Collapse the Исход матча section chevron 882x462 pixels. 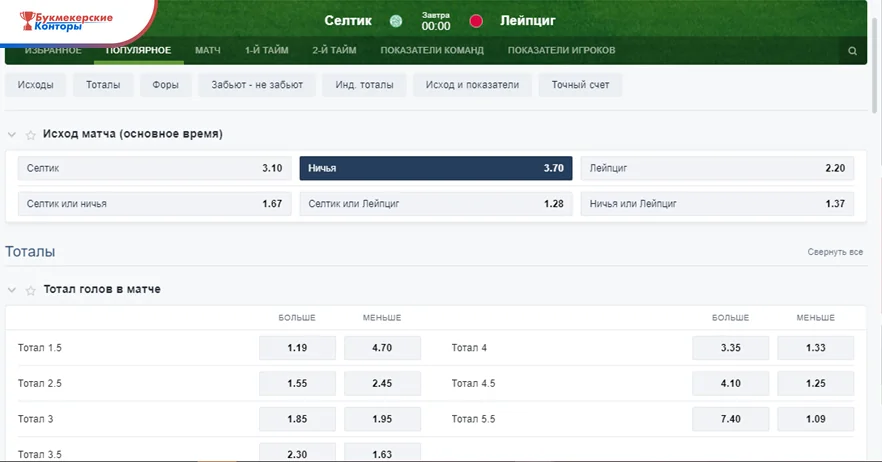click(x=11, y=134)
